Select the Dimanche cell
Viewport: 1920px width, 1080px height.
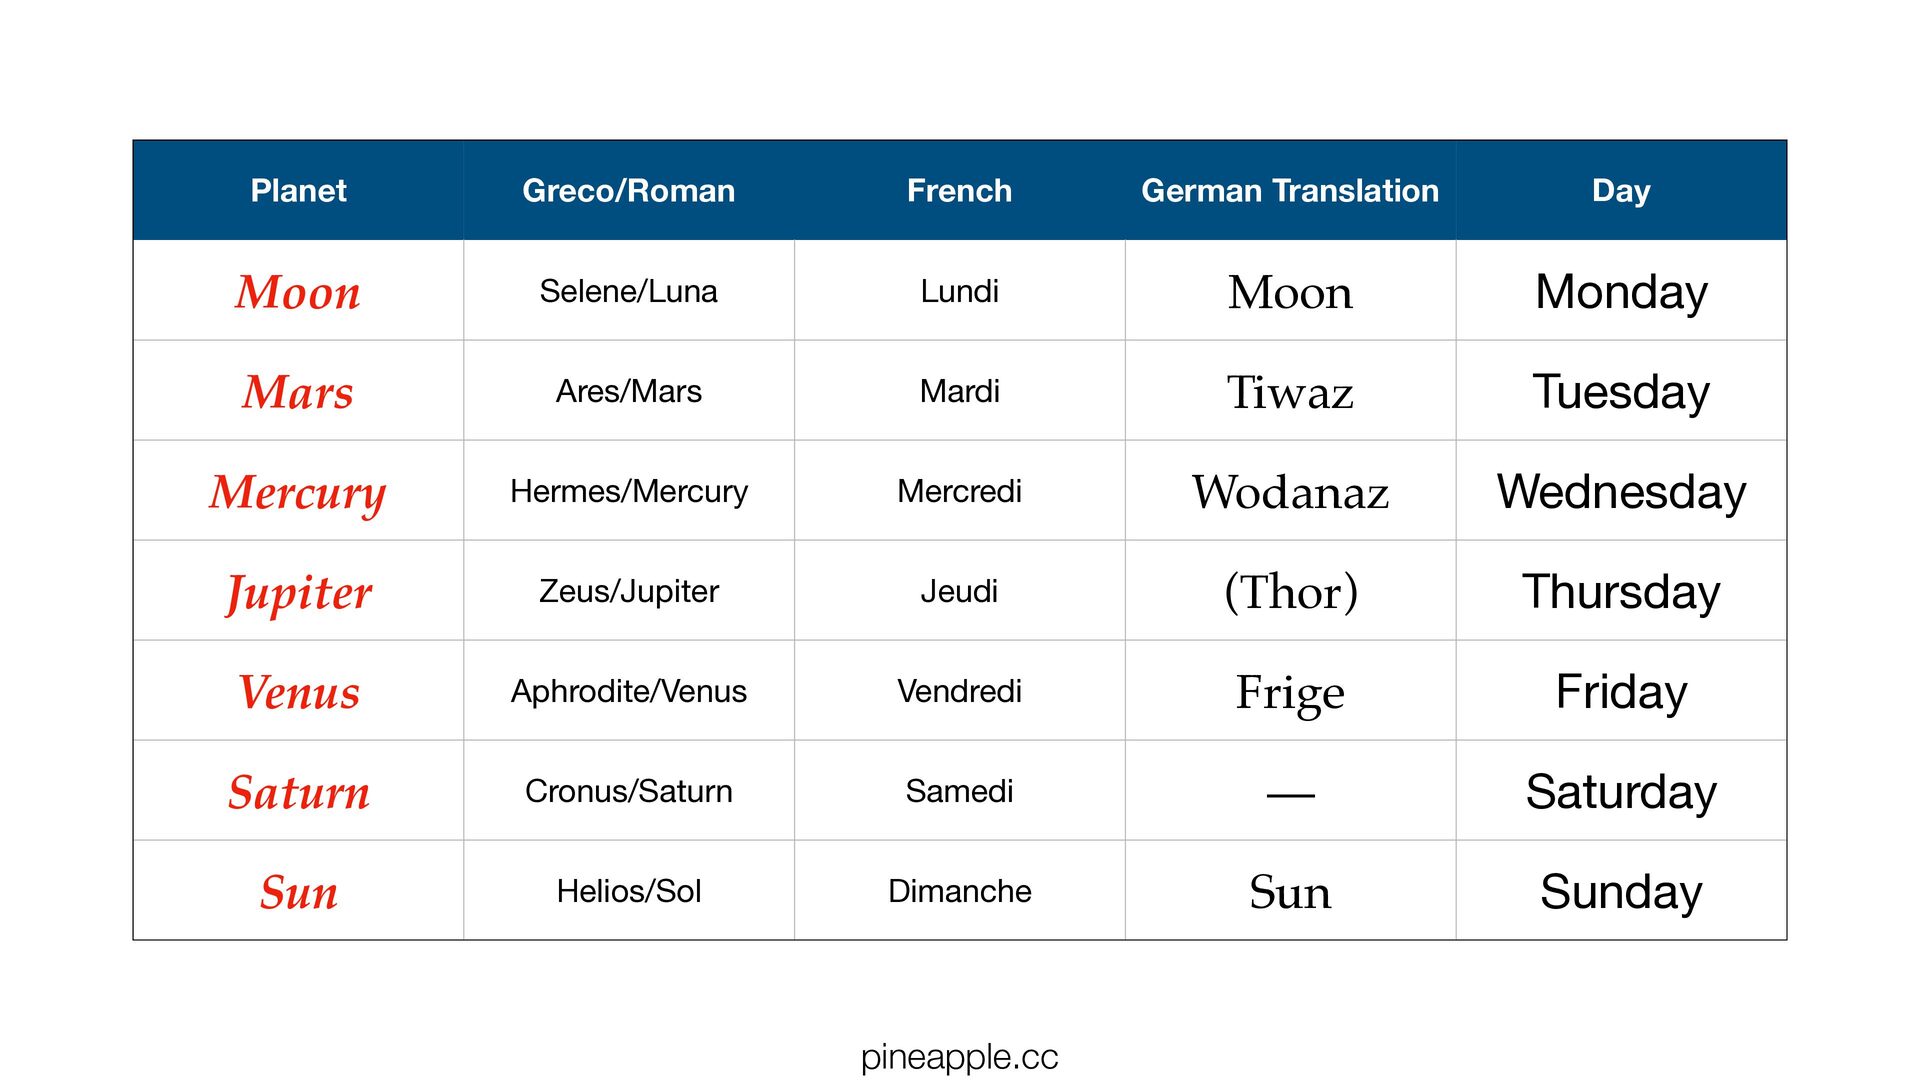click(x=959, y=891)
